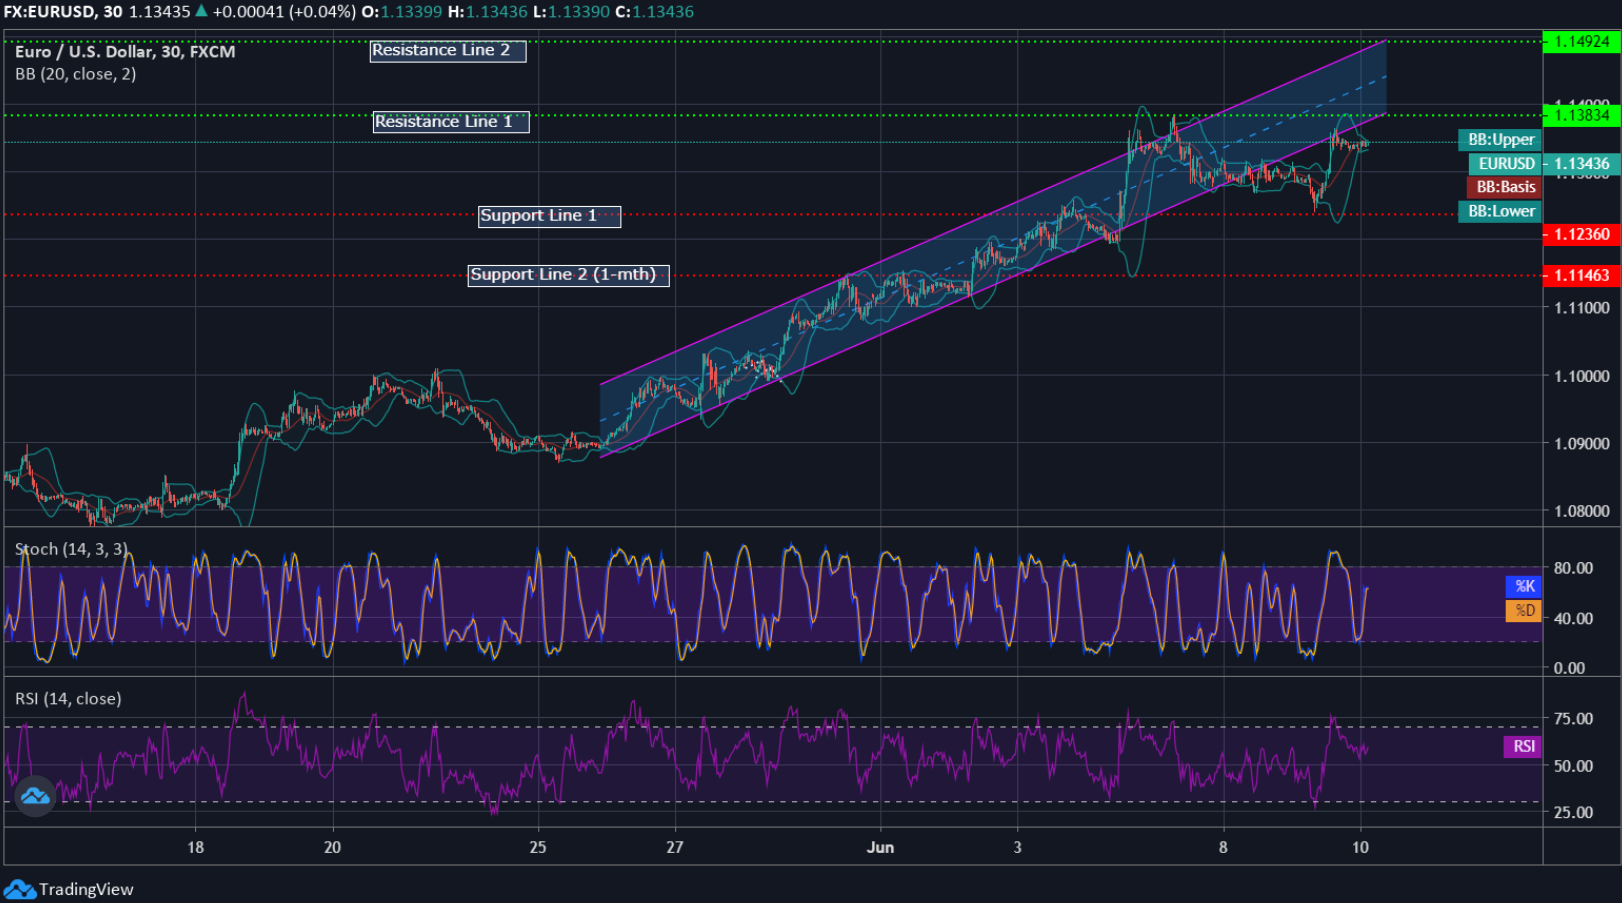Click the purple RSI badge on the right scale
The image size is (1622, 903).
point(1523,746)
